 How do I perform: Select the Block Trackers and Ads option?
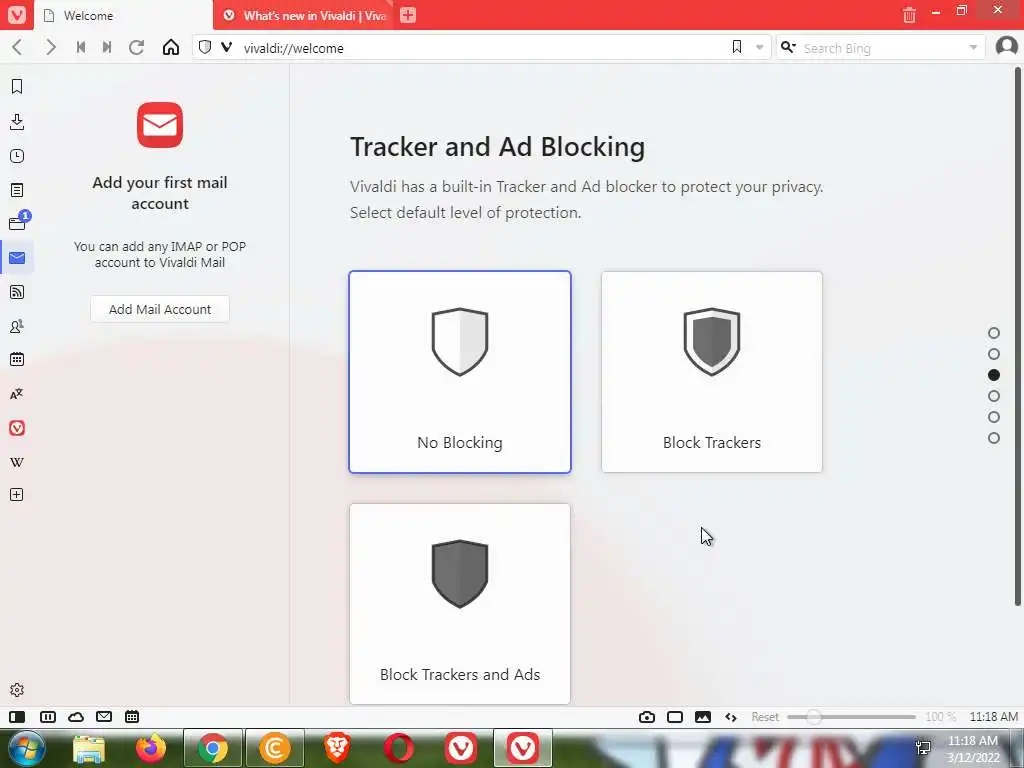pyautogui.click(x=460, y=603)
